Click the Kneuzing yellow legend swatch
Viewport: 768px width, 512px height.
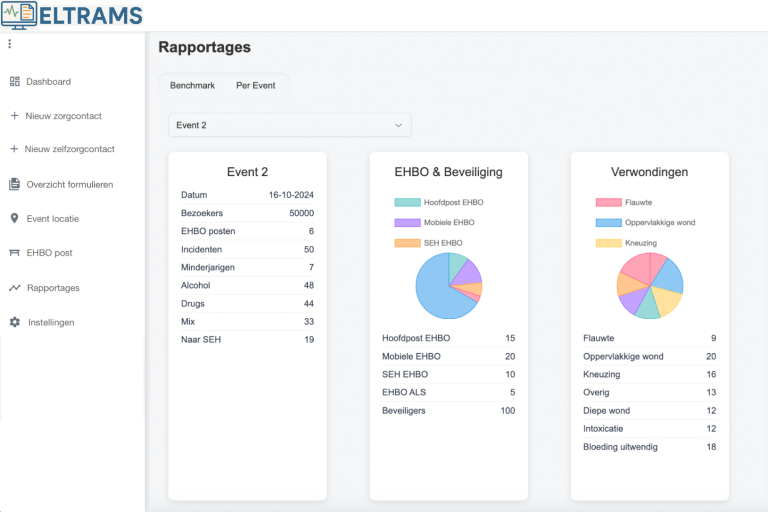[609, 243]
